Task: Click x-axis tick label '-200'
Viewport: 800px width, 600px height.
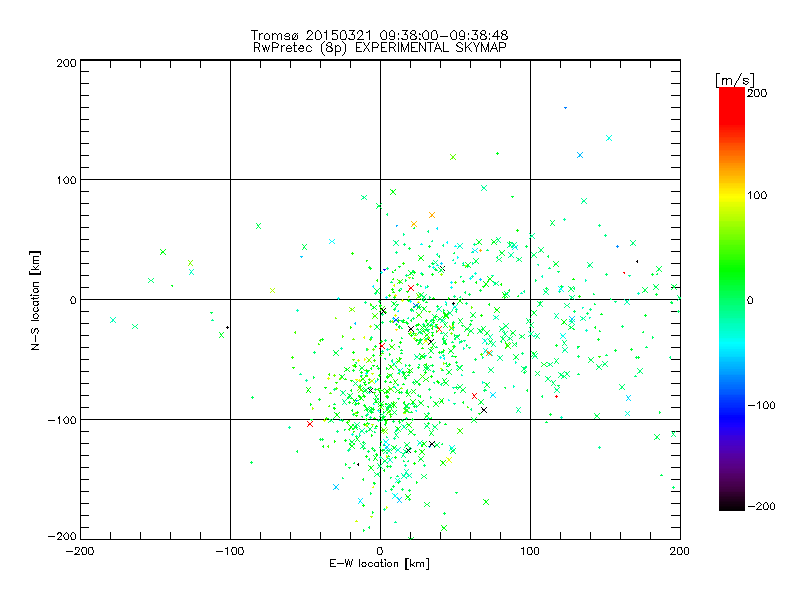Action: pos(80,551)
